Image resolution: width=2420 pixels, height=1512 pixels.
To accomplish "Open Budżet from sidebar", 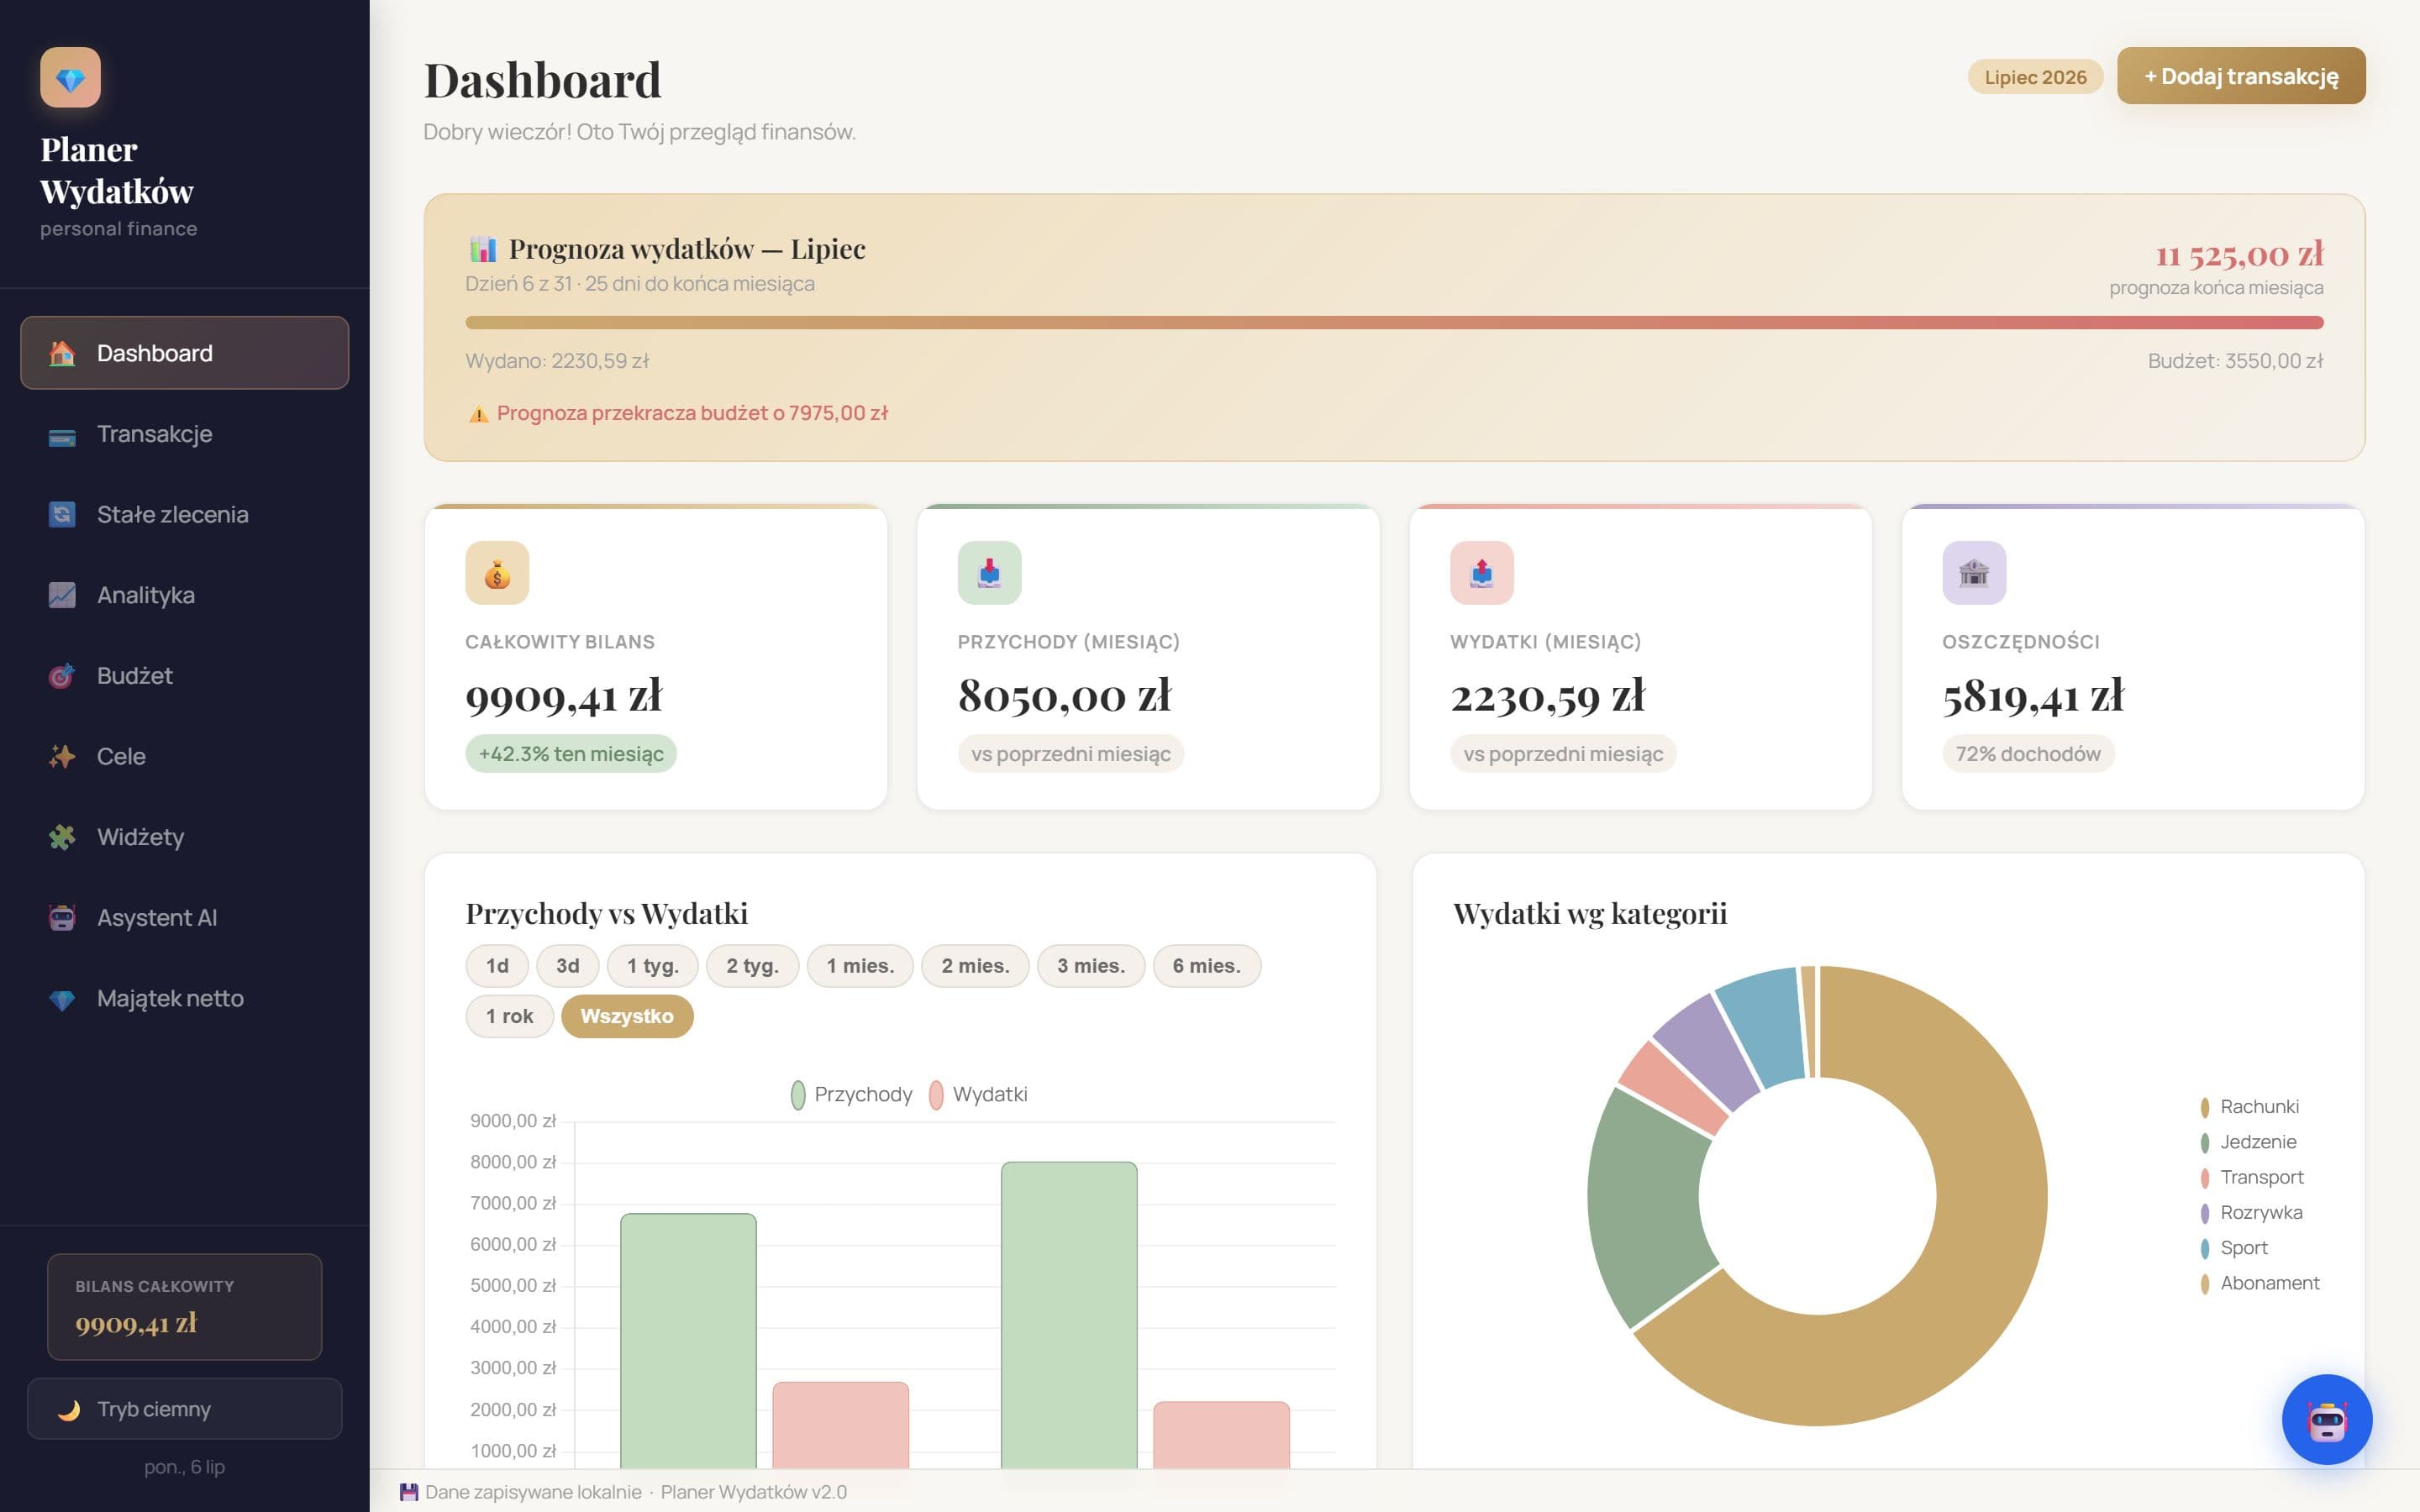I will click(185, 676).
